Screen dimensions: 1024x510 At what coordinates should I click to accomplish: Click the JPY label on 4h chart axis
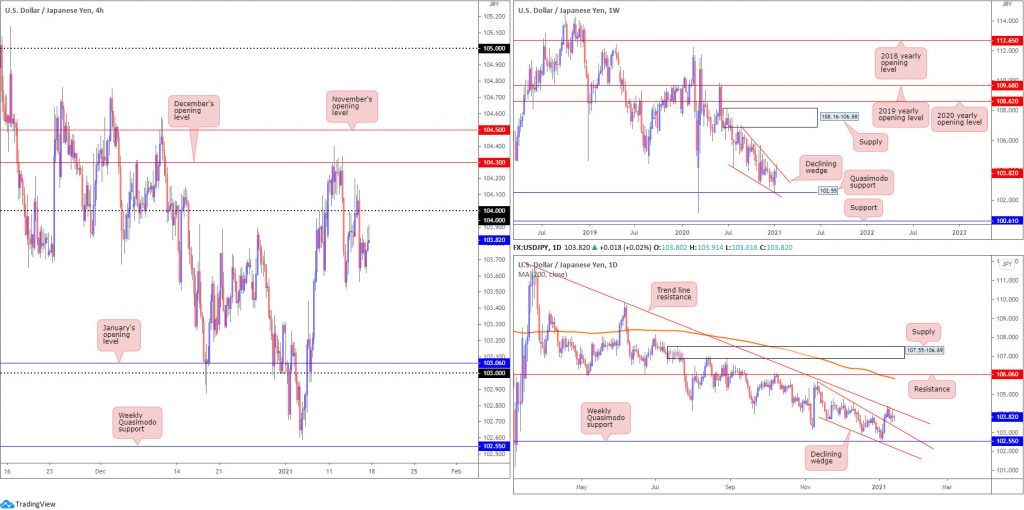point(493,3)
